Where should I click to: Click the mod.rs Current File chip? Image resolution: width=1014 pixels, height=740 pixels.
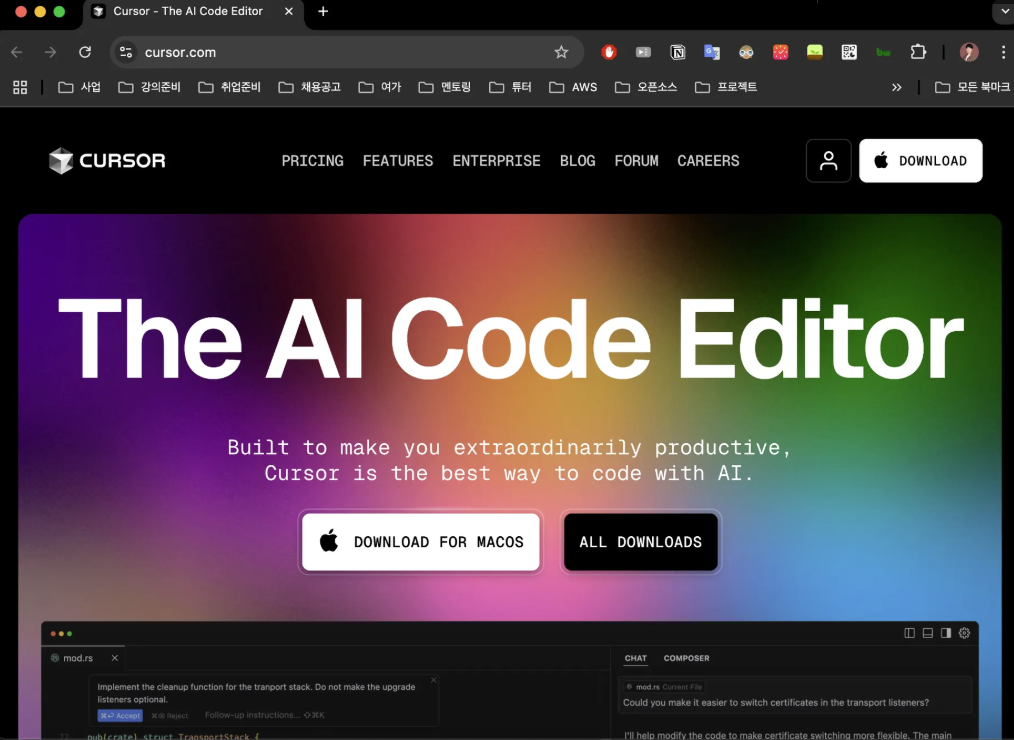tap(663, 687)
